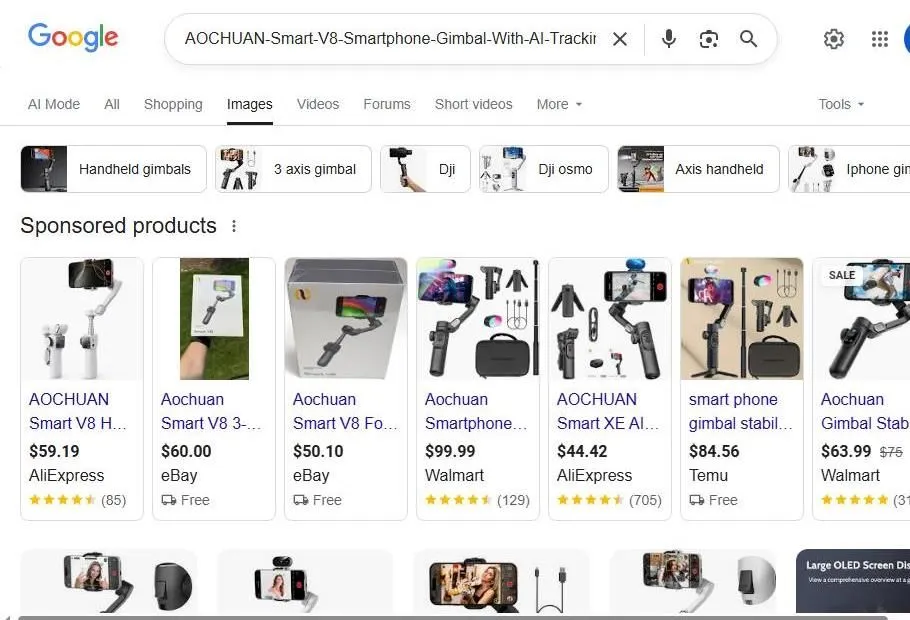Open the Google apps grid icon

tap(879, 39)
